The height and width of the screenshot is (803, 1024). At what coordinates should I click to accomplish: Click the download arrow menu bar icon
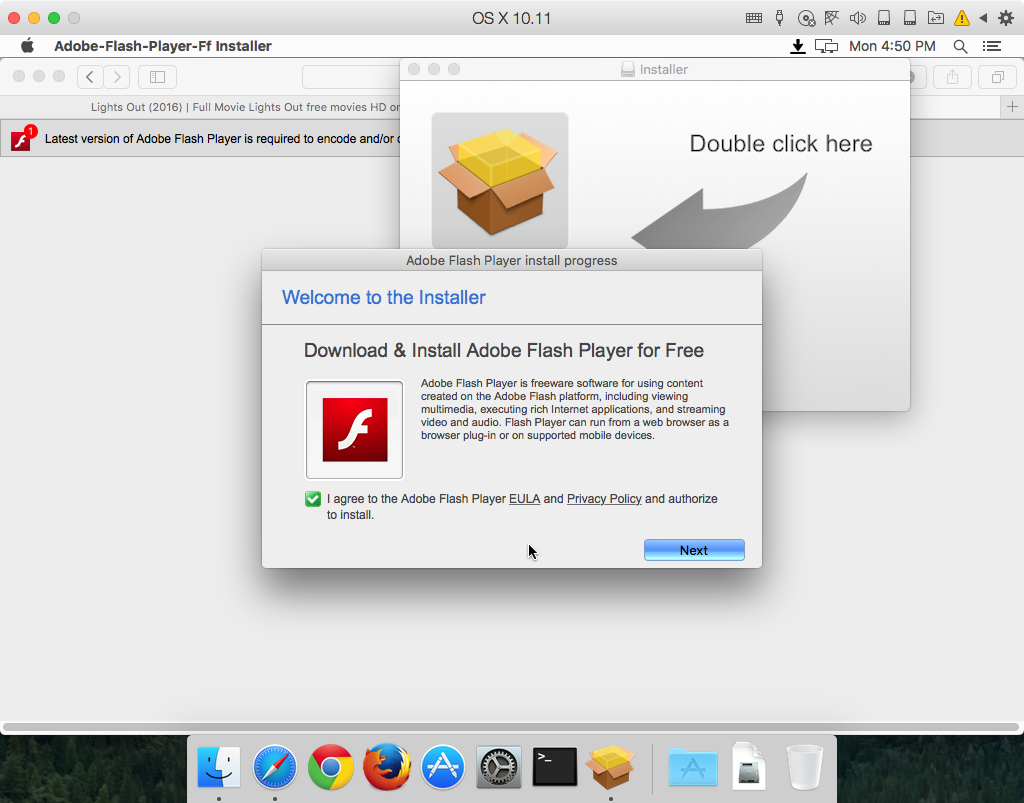point(797,46)
